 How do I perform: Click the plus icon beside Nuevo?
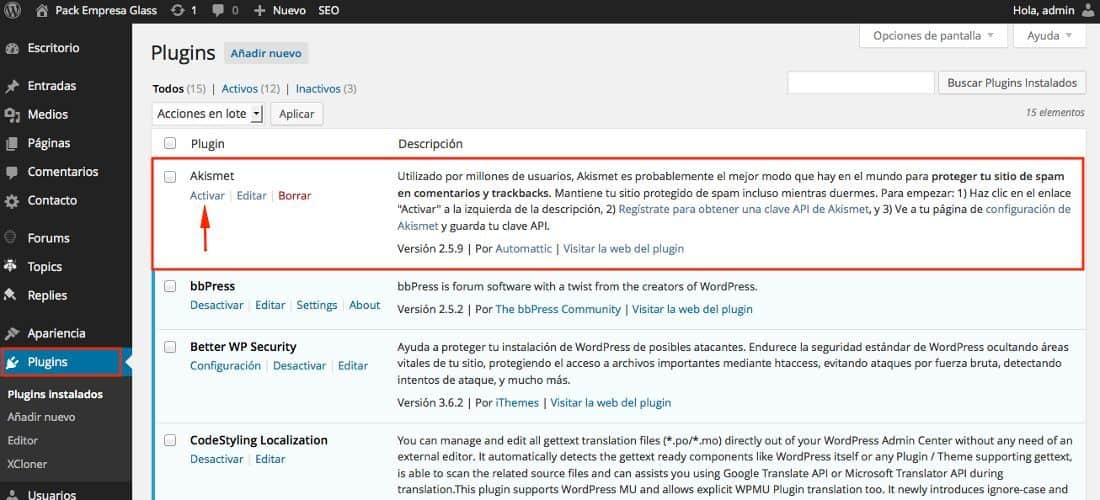260,11
